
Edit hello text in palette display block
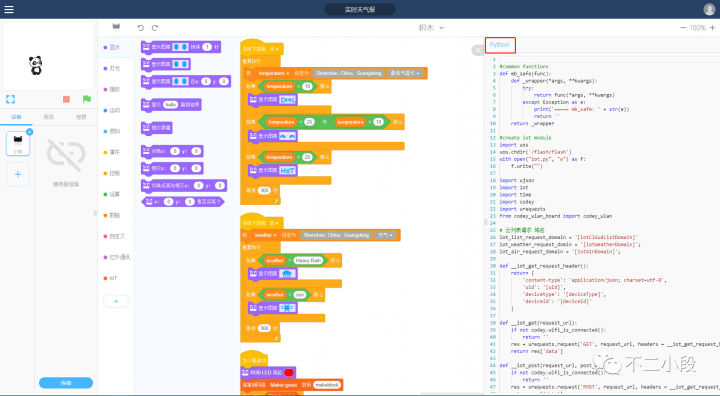pyautogui.click(x=170, y=105)
